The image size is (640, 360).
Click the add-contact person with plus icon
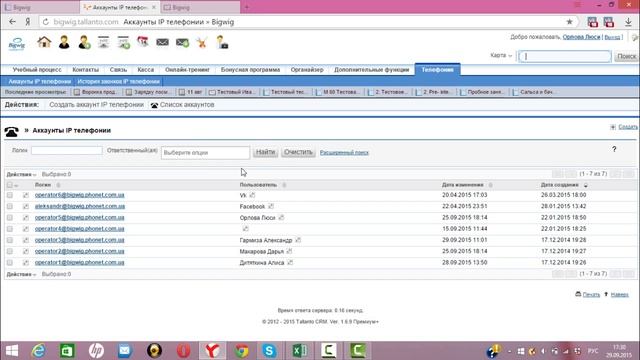84,42
